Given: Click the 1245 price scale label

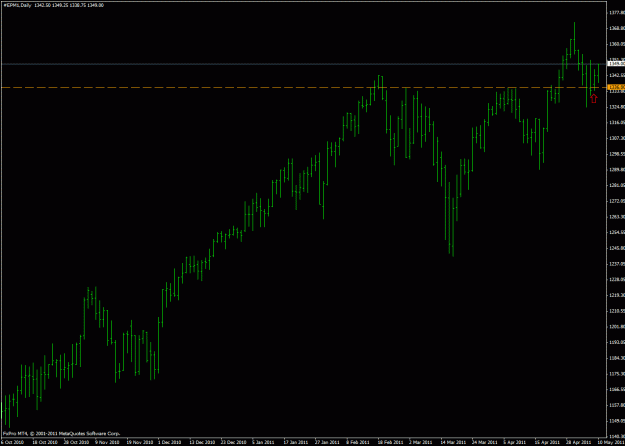Looking at the screenshot, I should click(616, 248).
